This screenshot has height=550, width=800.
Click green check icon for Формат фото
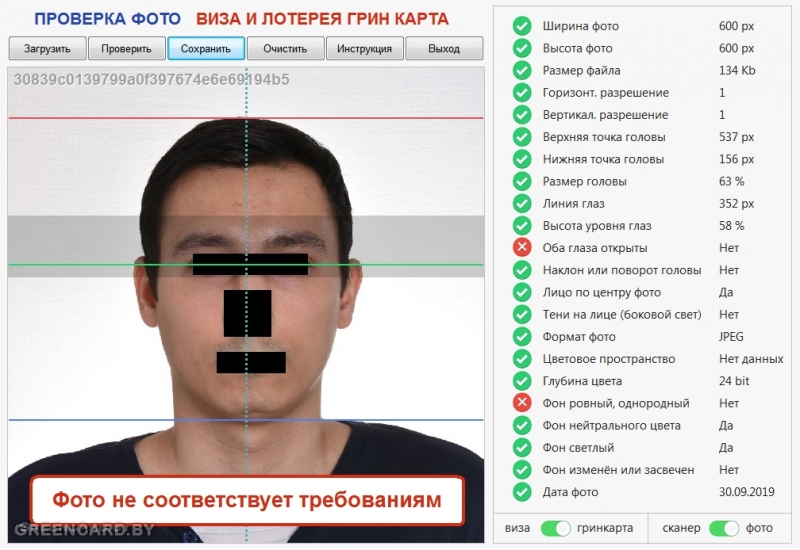point(522,336)
